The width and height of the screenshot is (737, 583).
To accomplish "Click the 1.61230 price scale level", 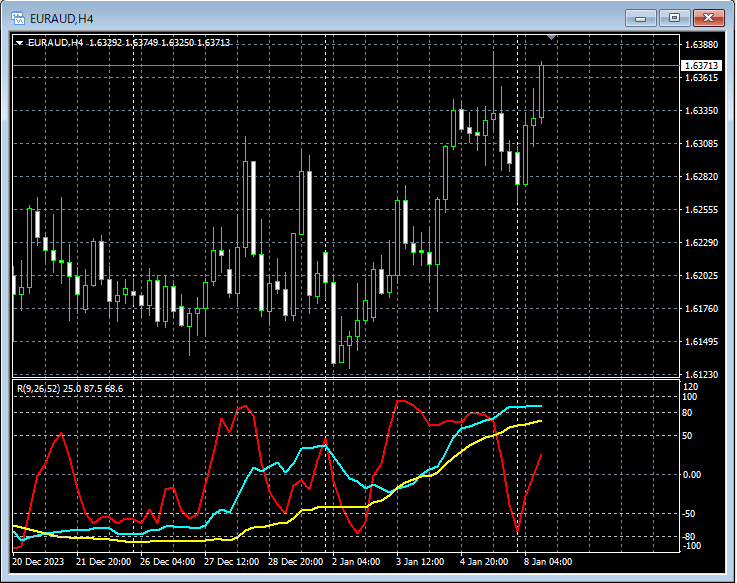I will coord(701,374).
